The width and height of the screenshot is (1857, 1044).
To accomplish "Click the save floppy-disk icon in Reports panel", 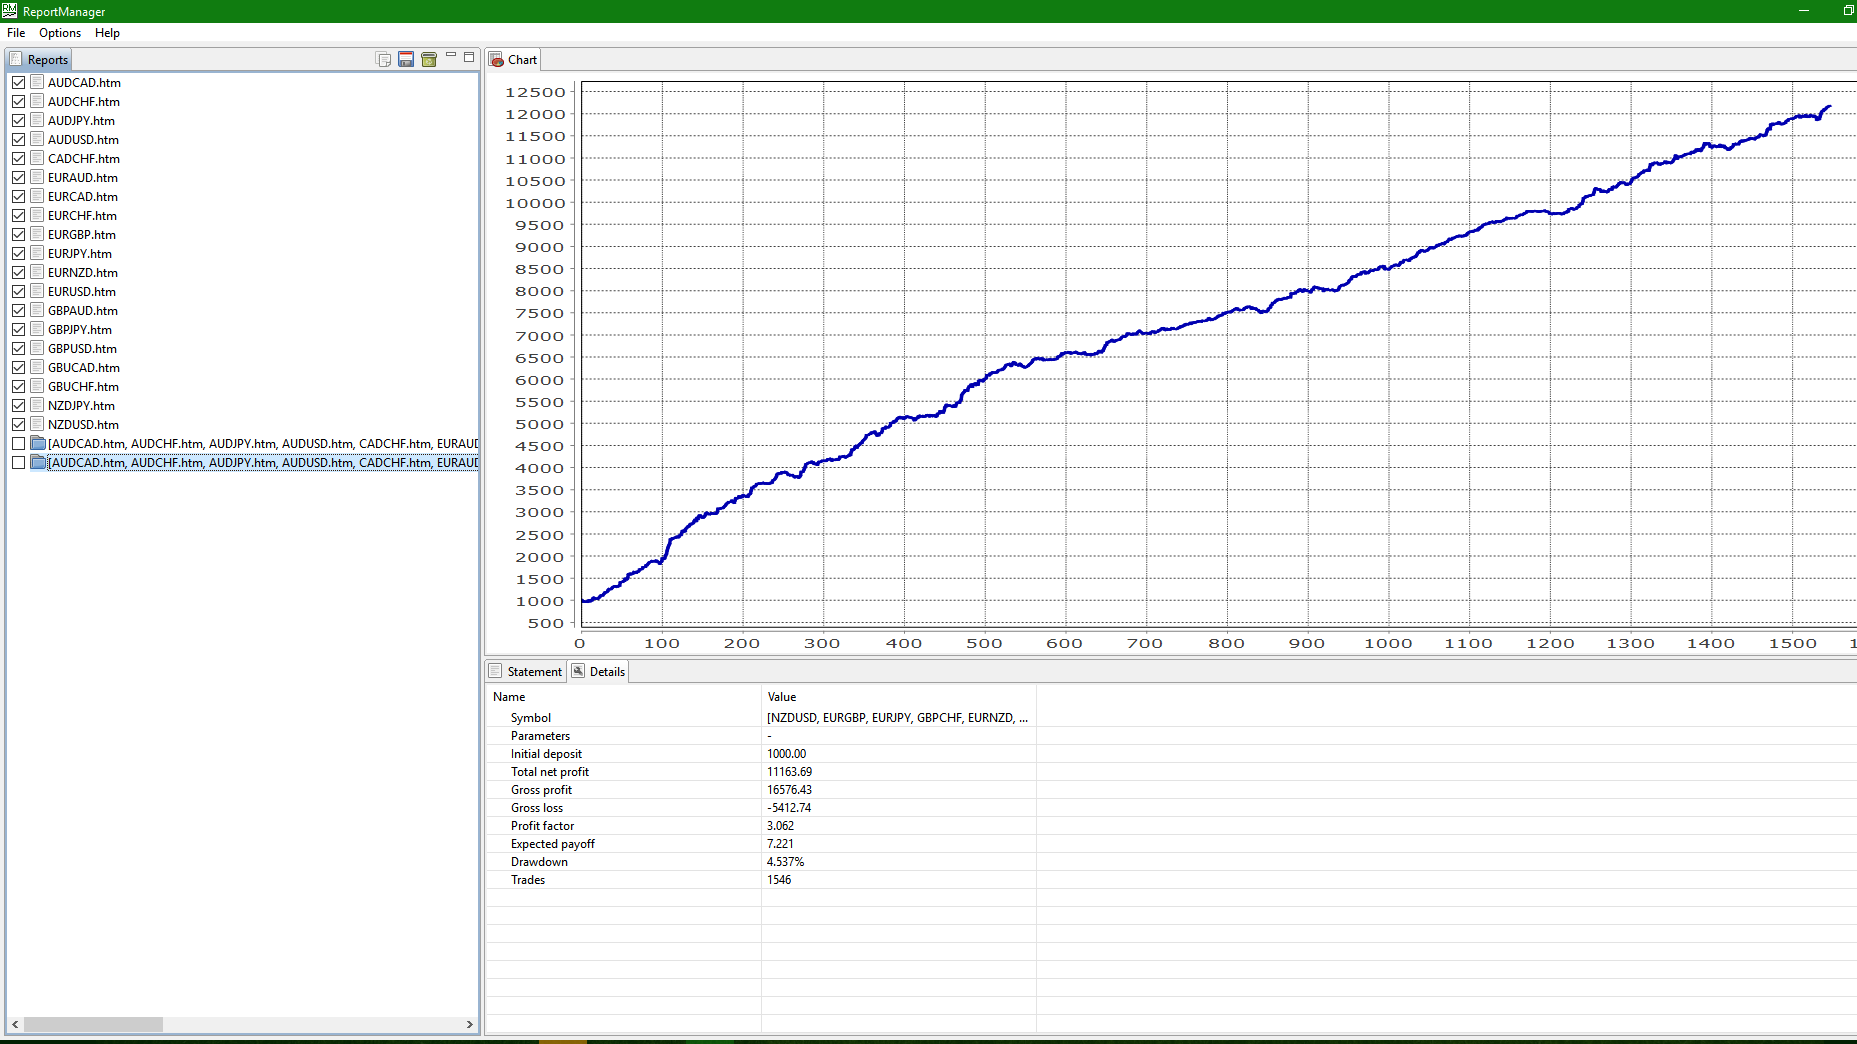I will [406, 59].
